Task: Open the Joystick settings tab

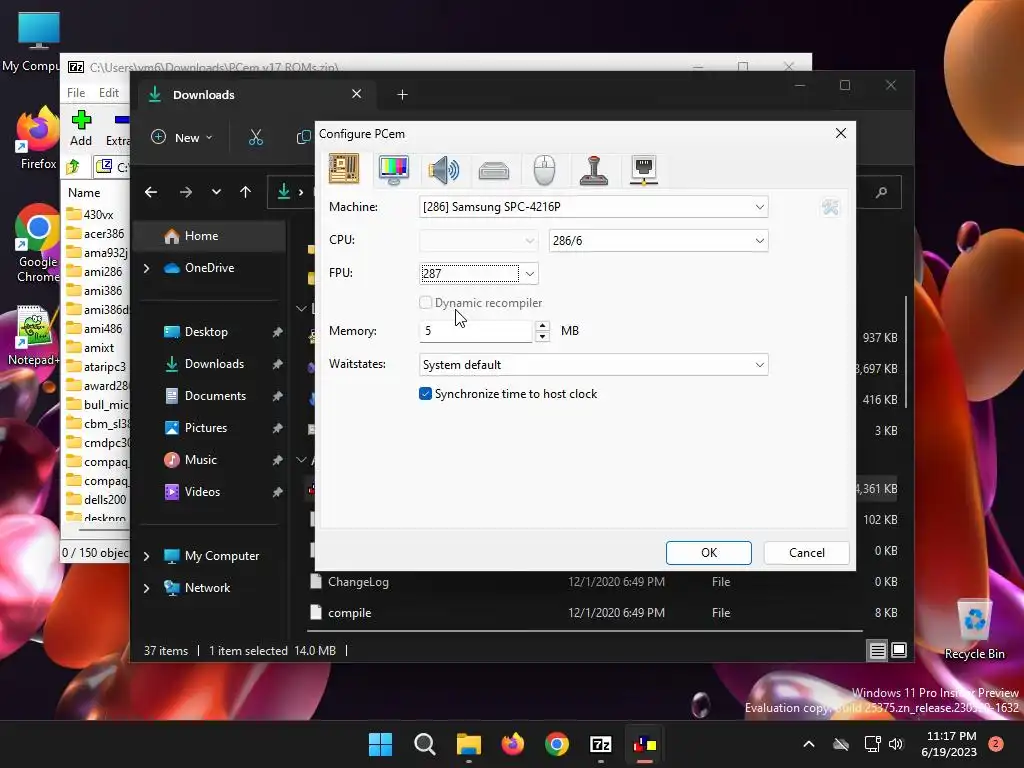Action: point(594,170)
